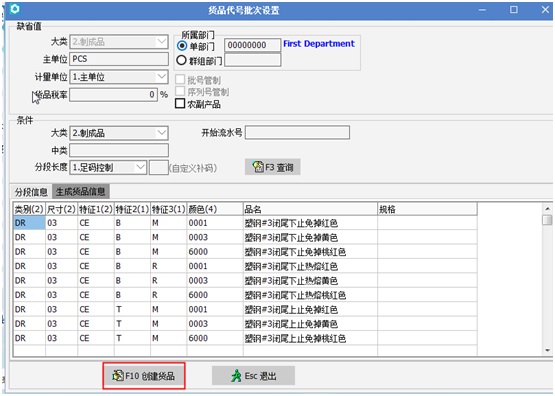Close the 货品代号批次设置 window
Screen dimensions: 555x396
(x=545, y=10)
